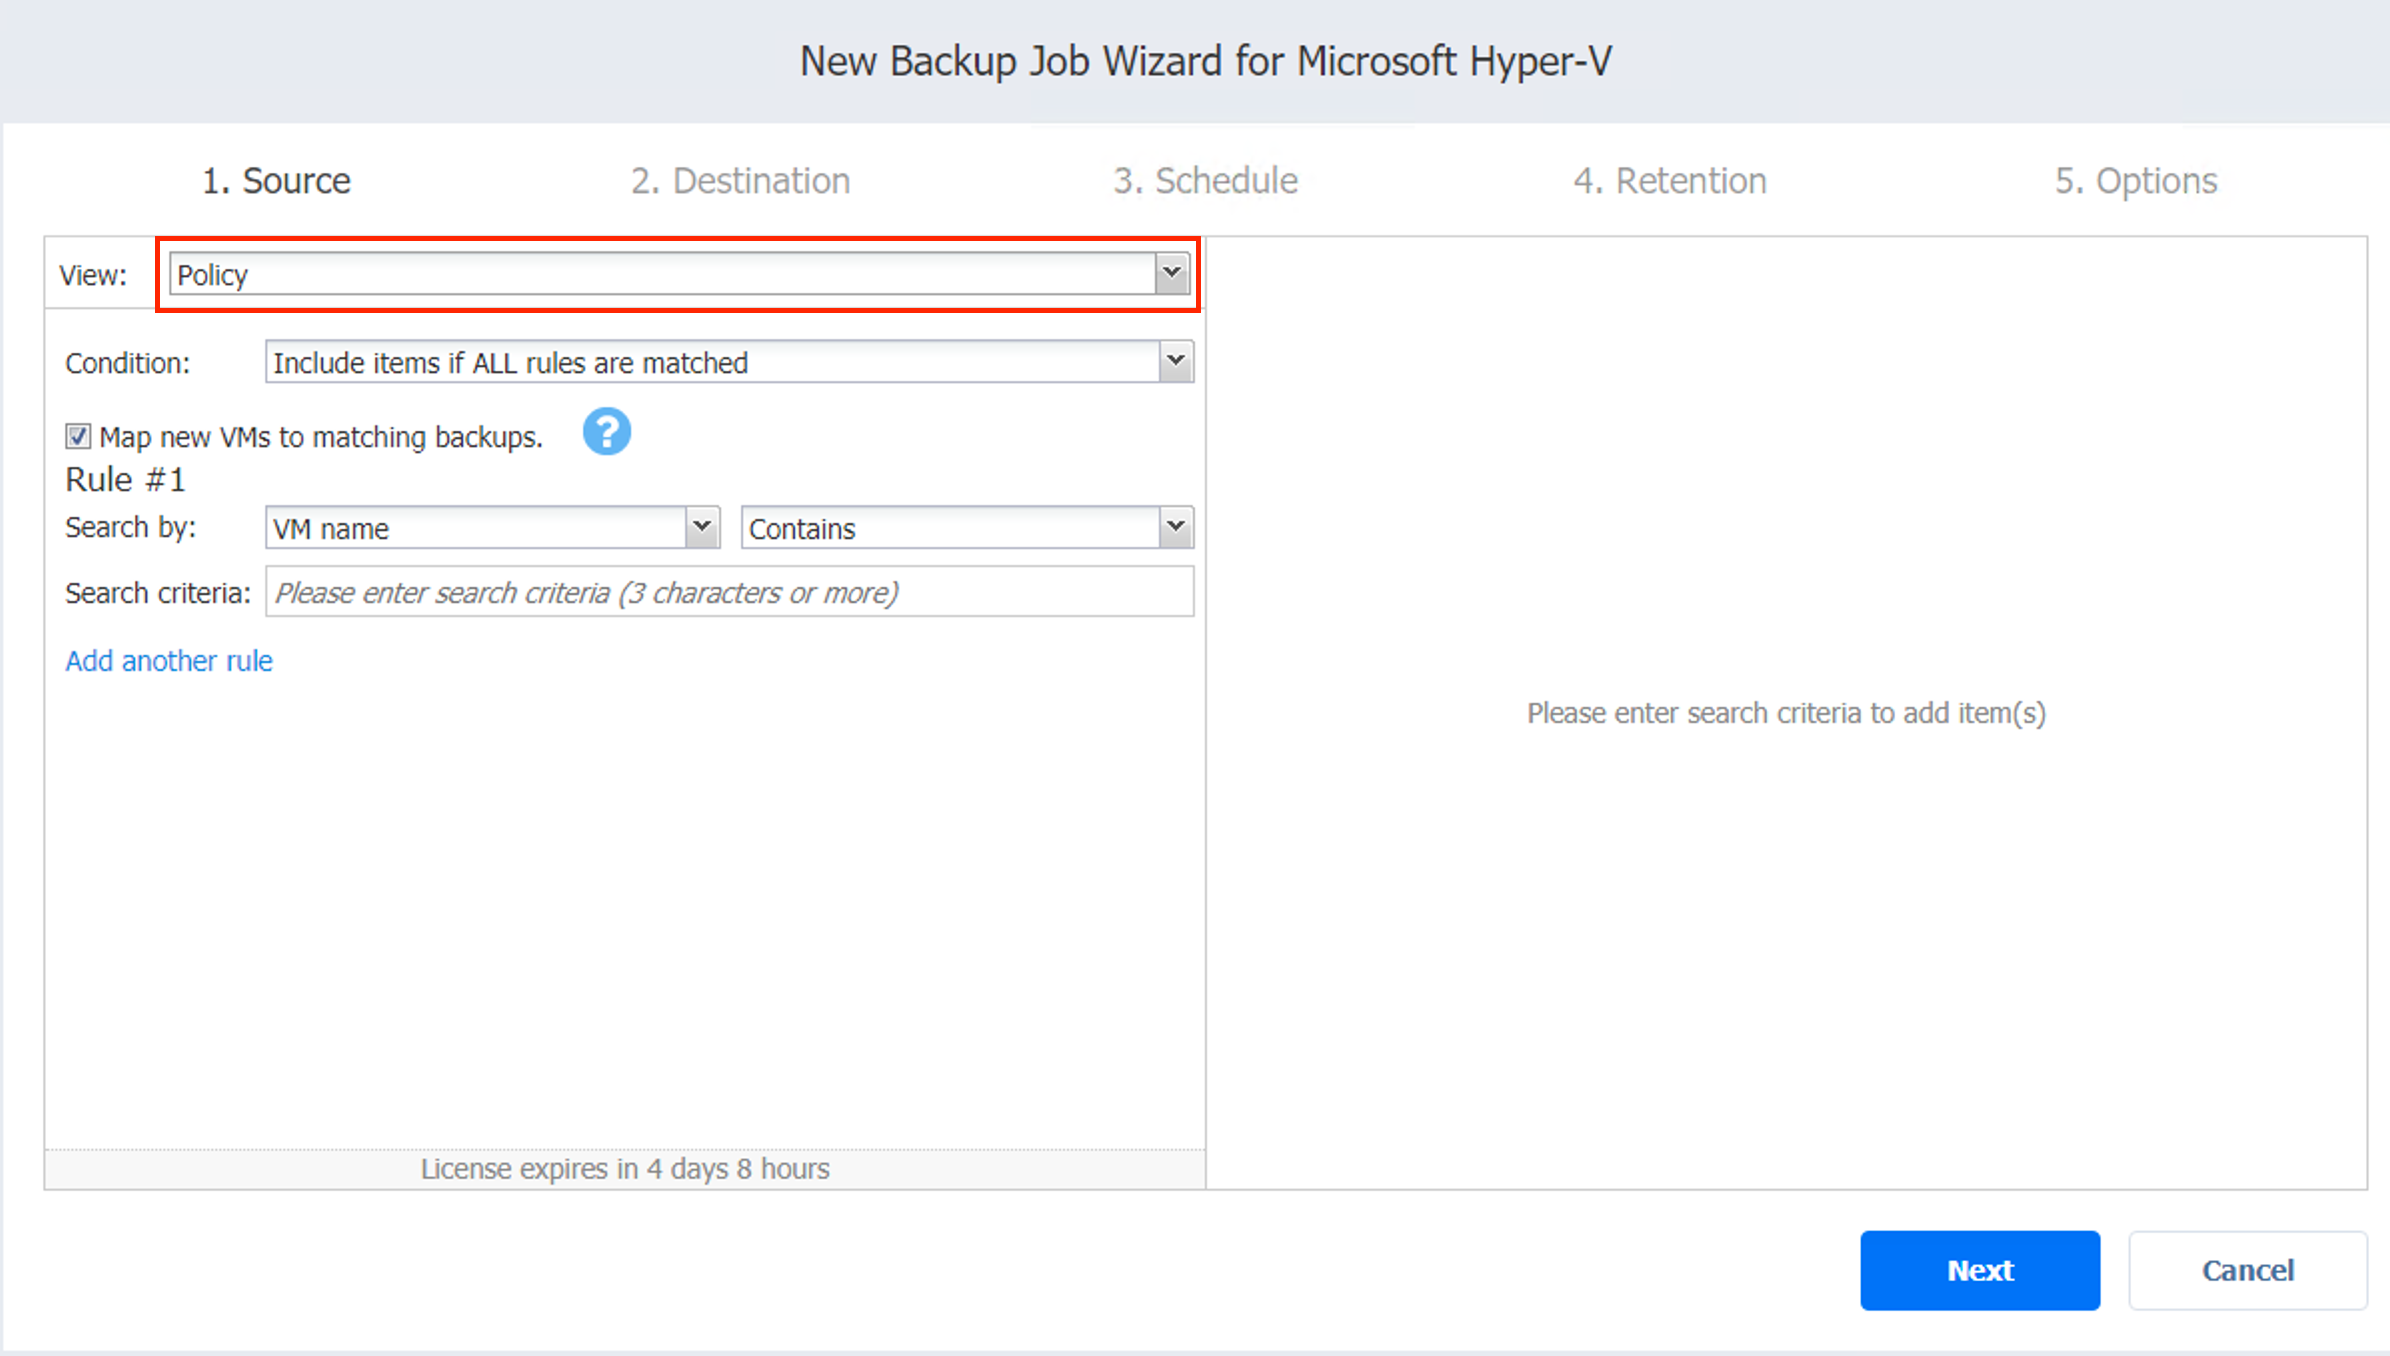The image size is (2390, 1356).
Task: Expand the Condition dropdown
Action: (x=729, y=362)
